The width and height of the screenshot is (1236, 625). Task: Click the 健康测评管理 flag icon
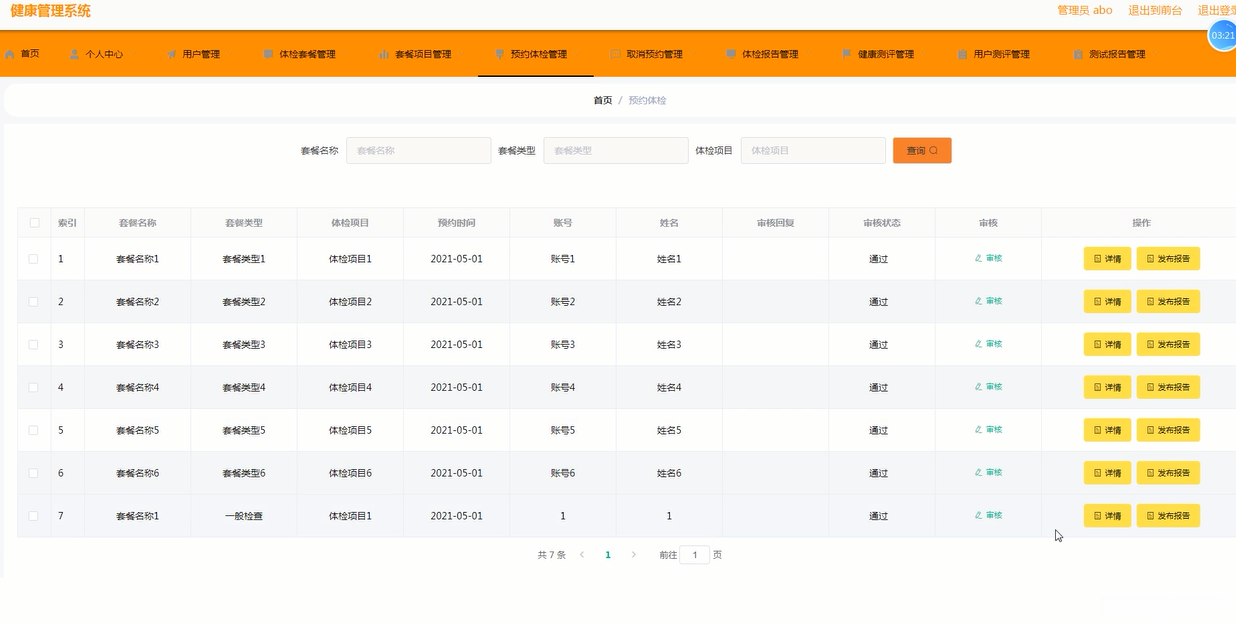tap(847, 54)
